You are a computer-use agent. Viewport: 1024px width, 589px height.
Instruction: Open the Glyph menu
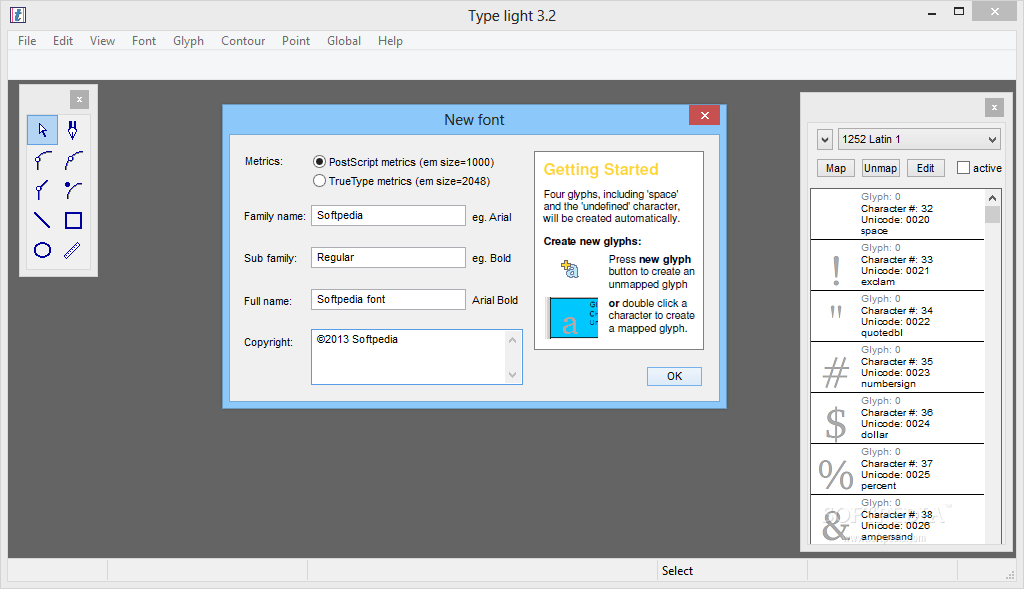coord(188,40)
